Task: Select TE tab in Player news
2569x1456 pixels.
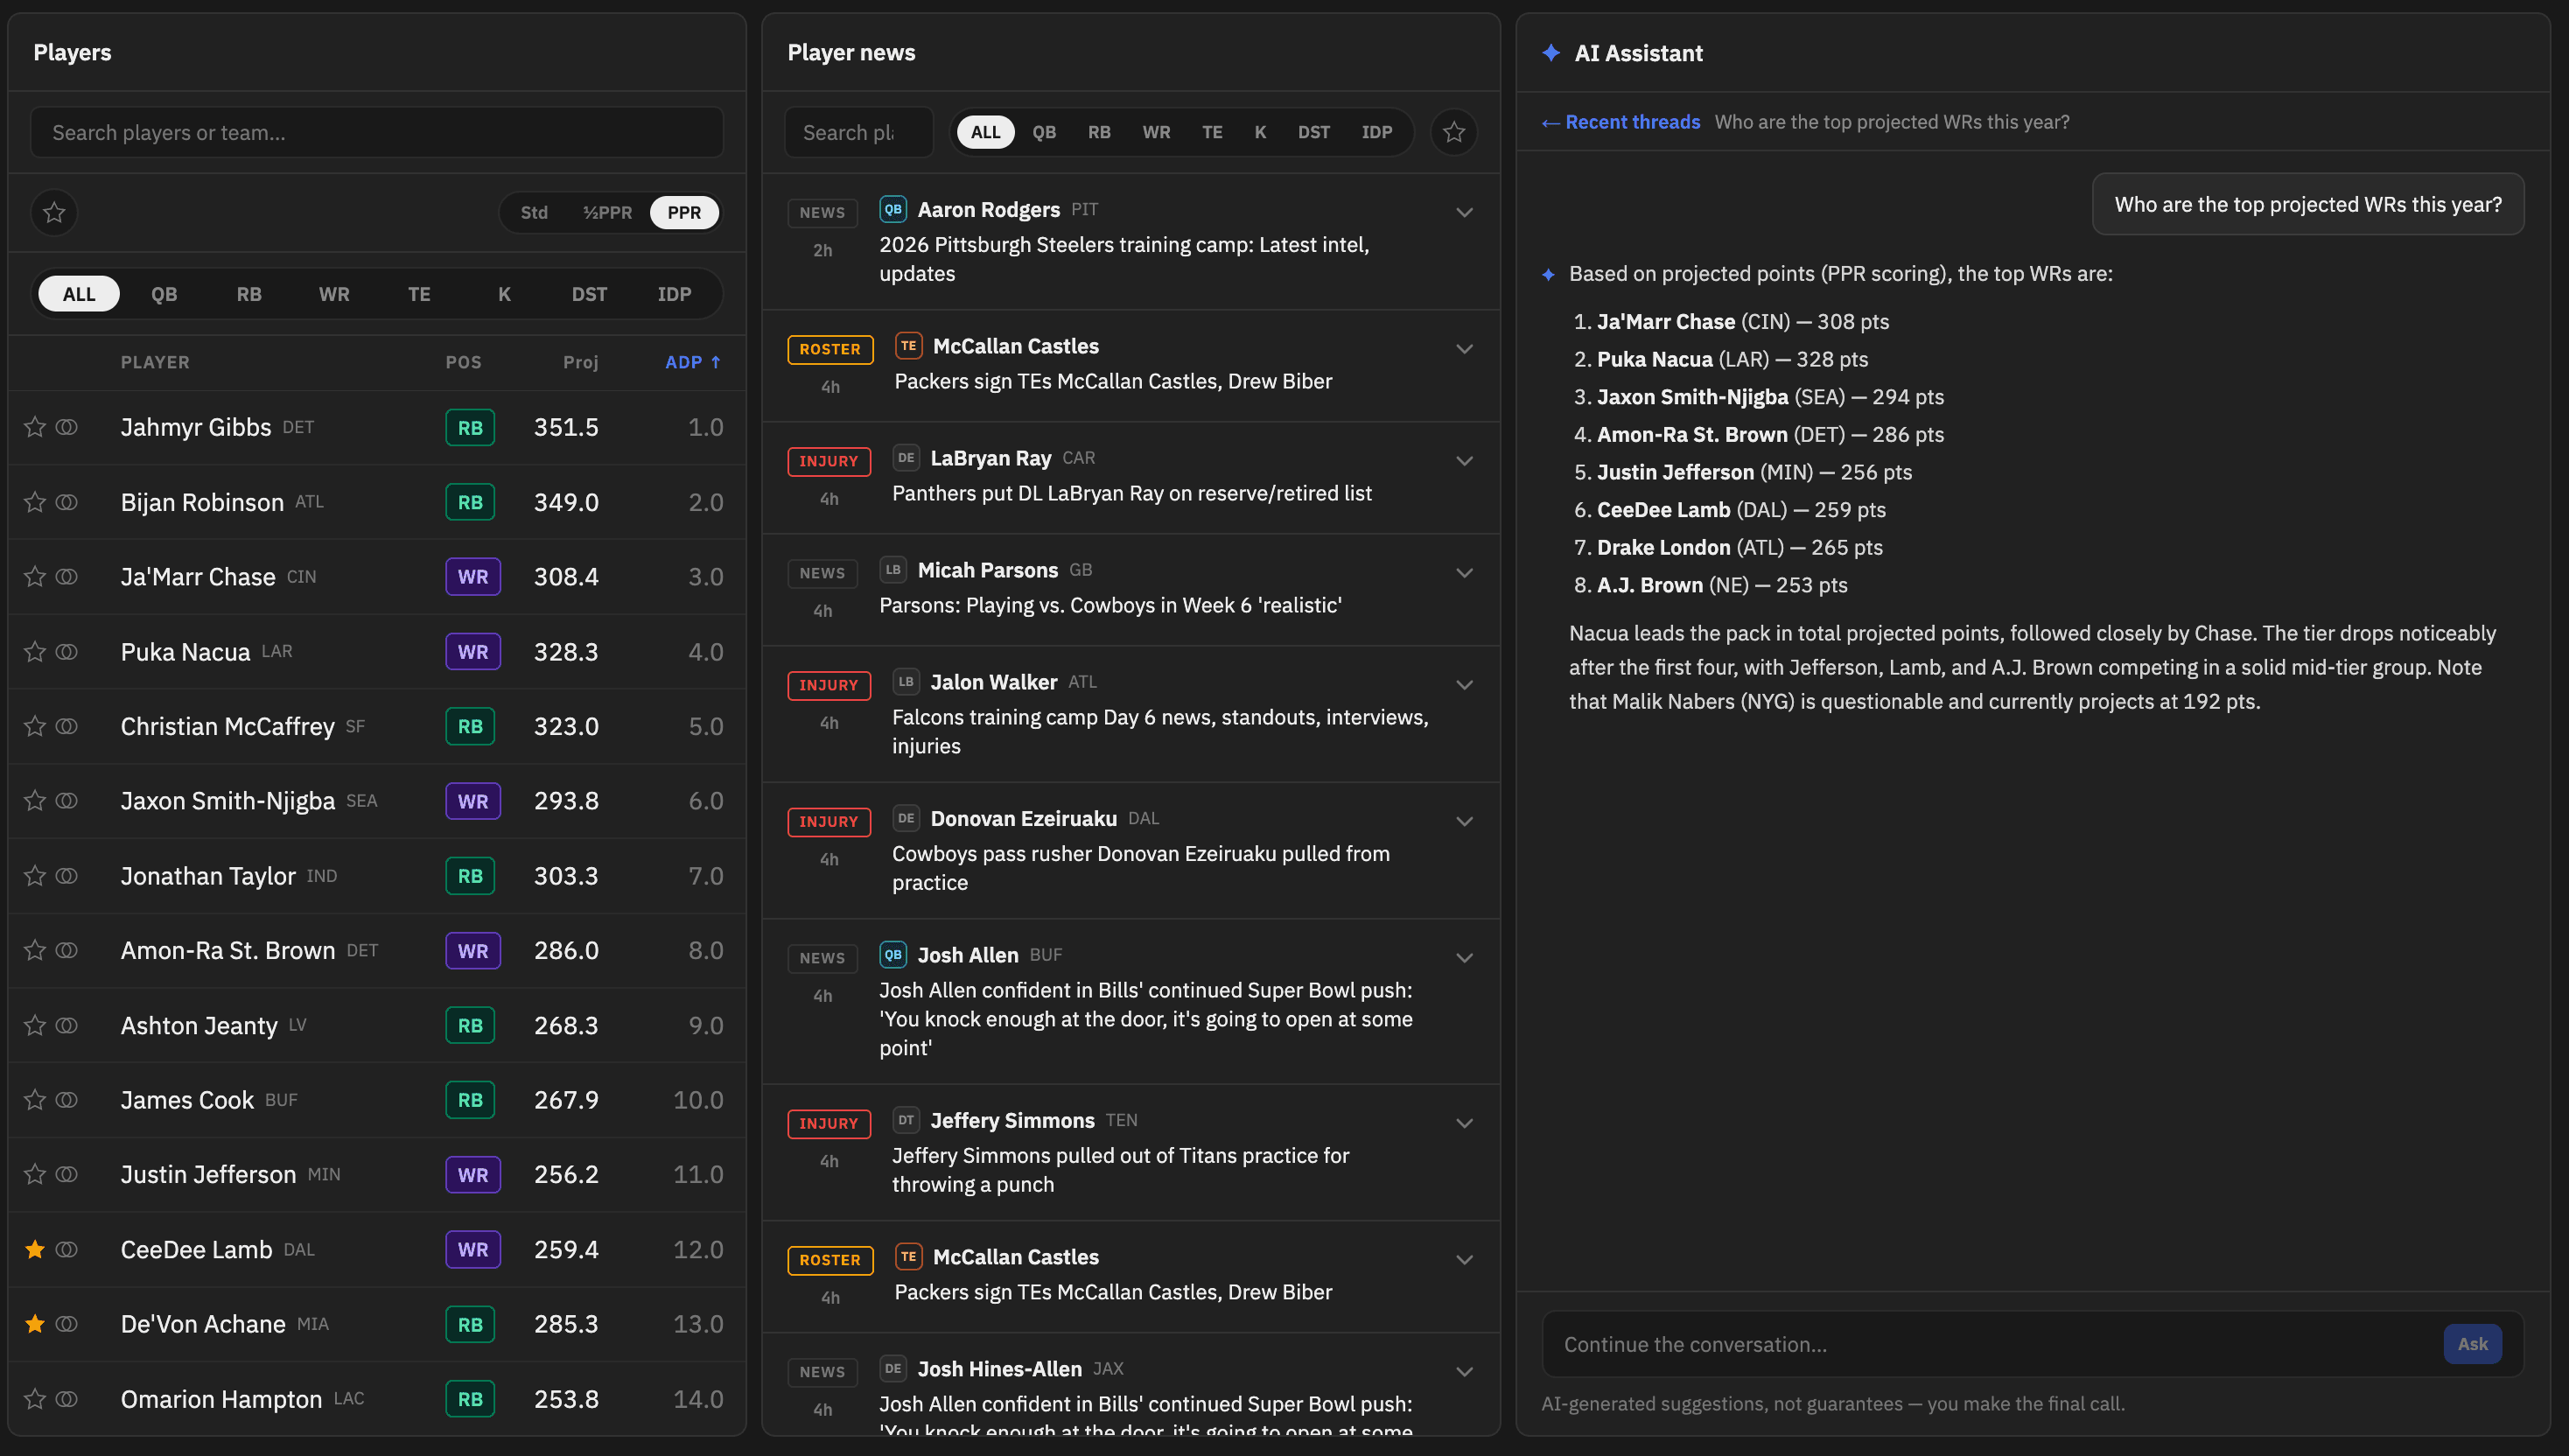Action: click(x=1212, y=132)
